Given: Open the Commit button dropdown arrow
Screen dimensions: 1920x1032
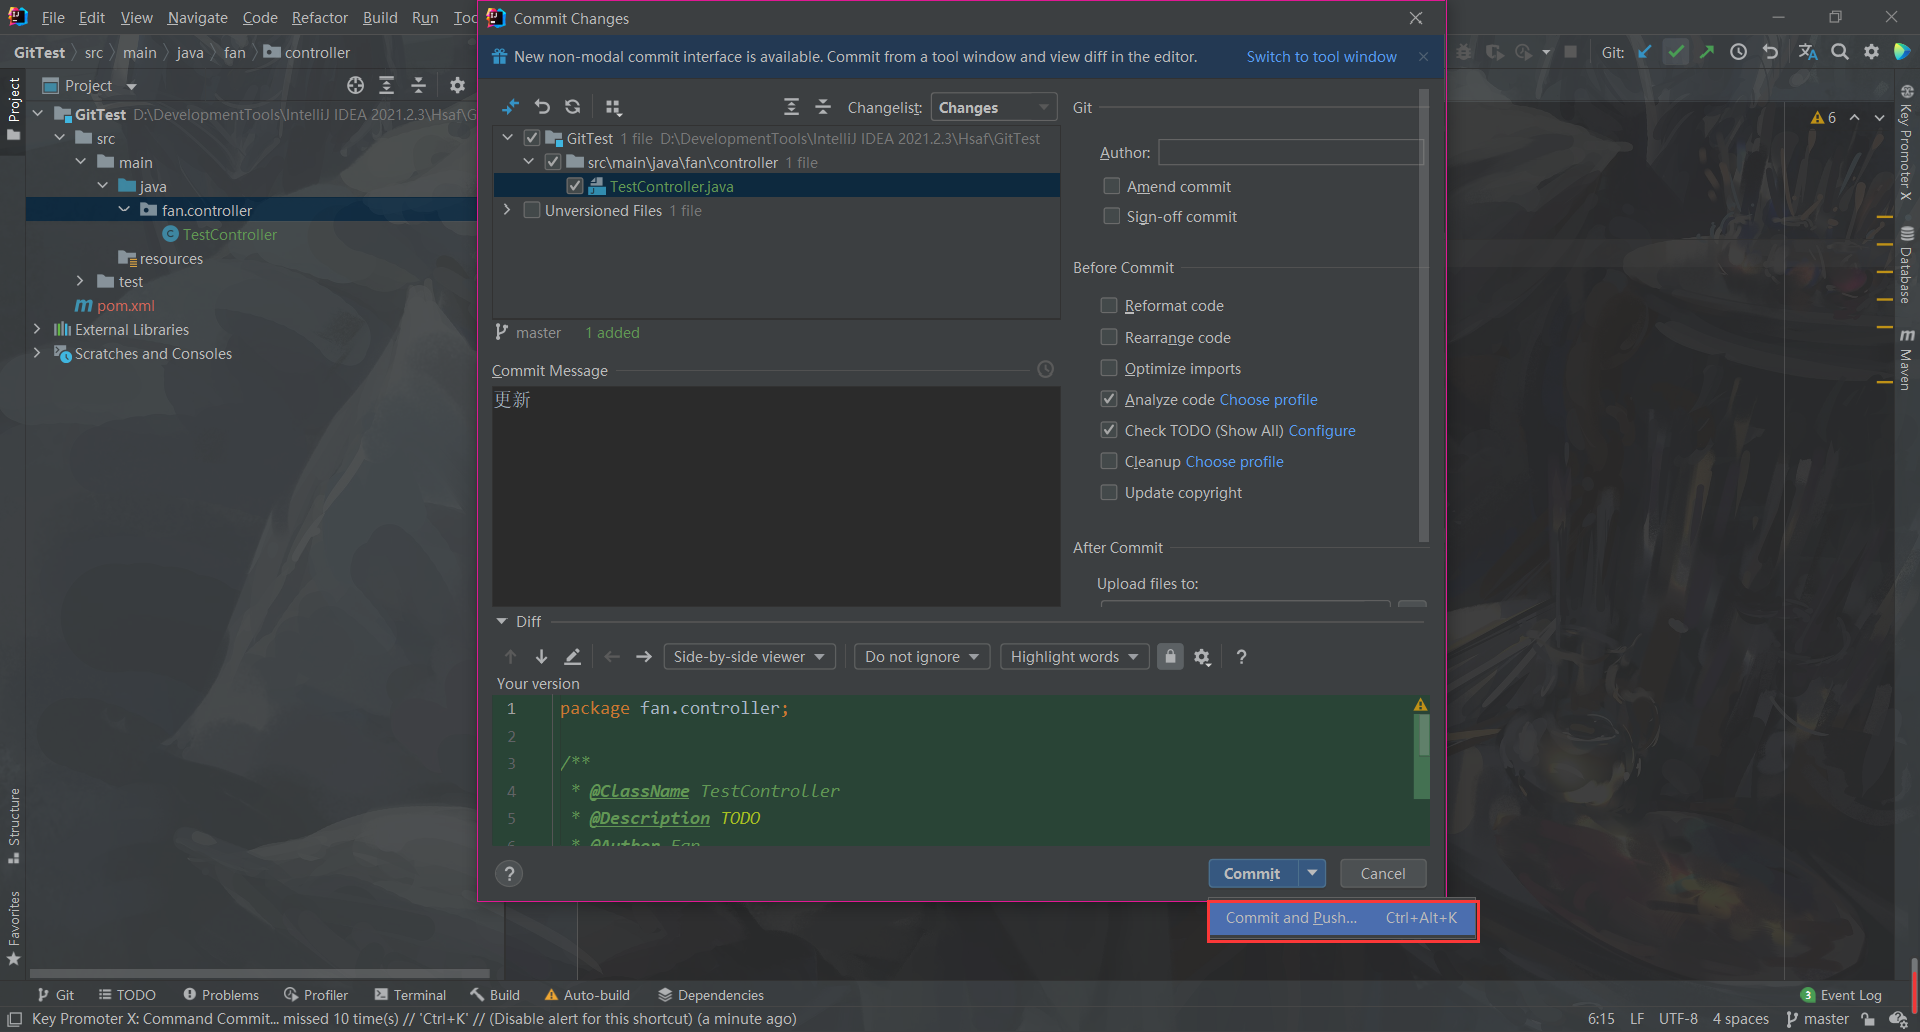Looking at the screenshot, I should 1312,873.
